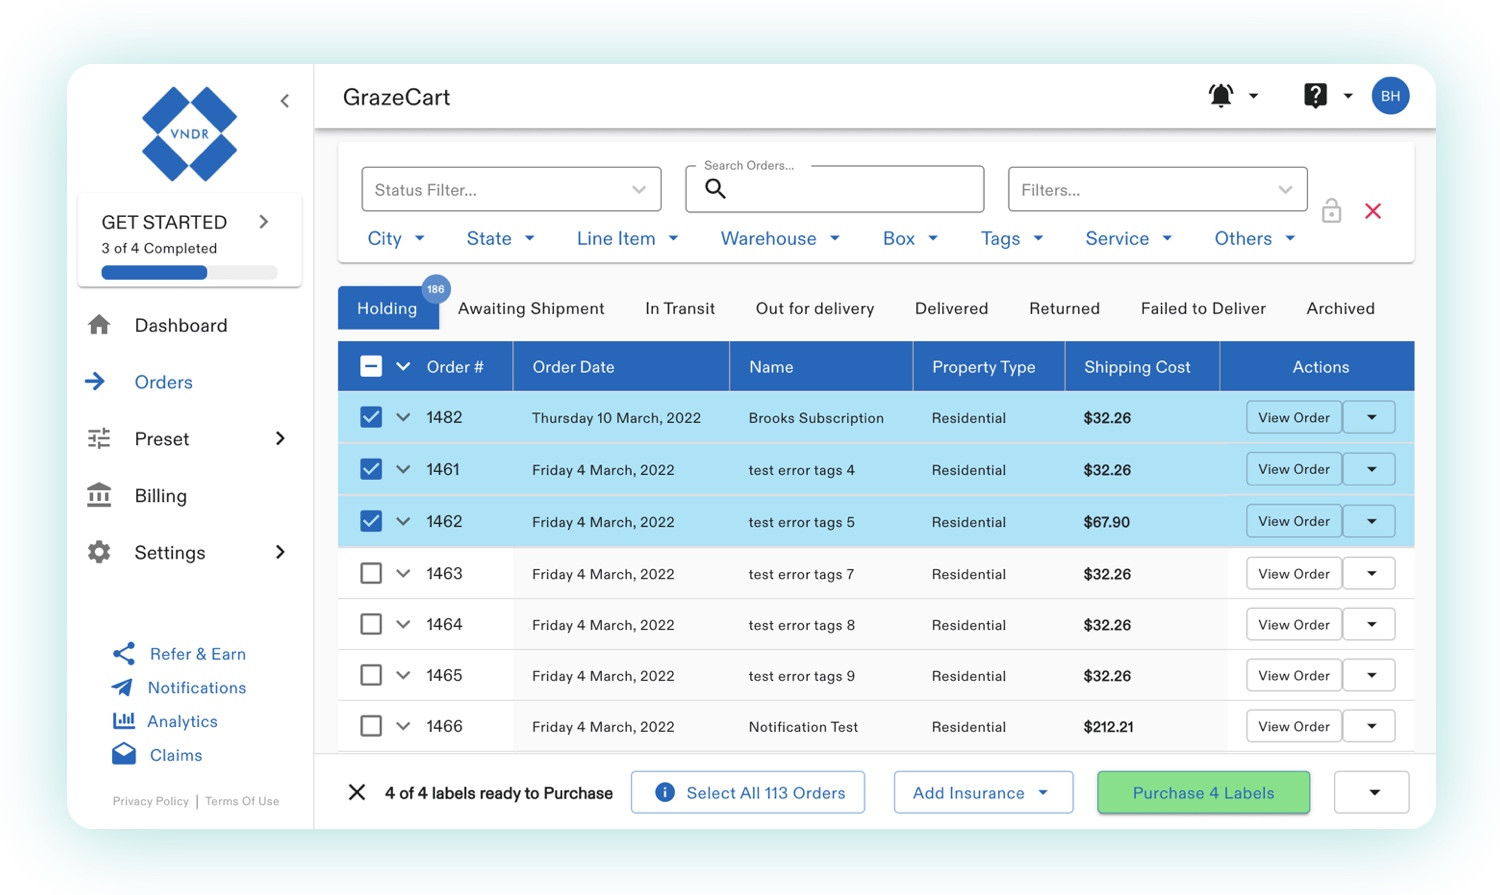Toggle the header select-all checkbox
Viewport: 1500px width, 895px height.
click(x=371, y=366)
